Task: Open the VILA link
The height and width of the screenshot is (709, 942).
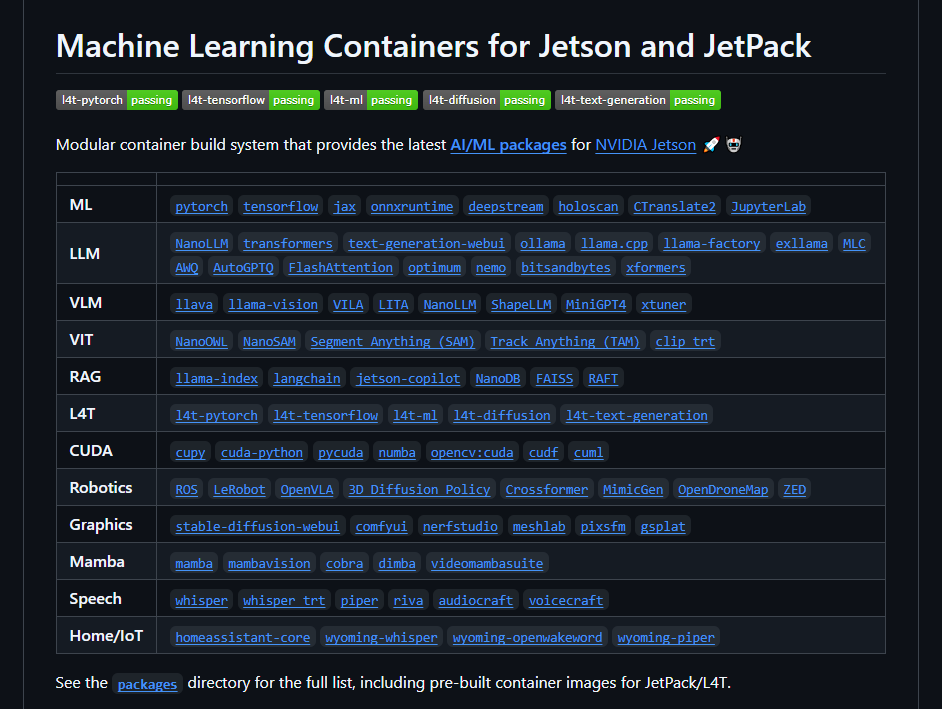Action: [348, 305]
